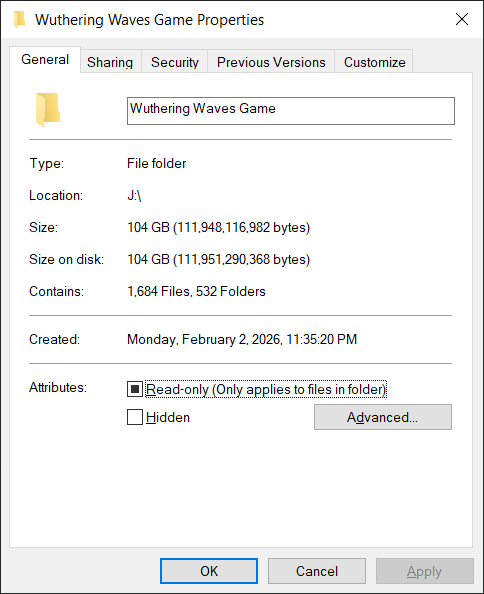The image size is (484, 594).
Task: Open the Security tab
Action: [175, 62]
